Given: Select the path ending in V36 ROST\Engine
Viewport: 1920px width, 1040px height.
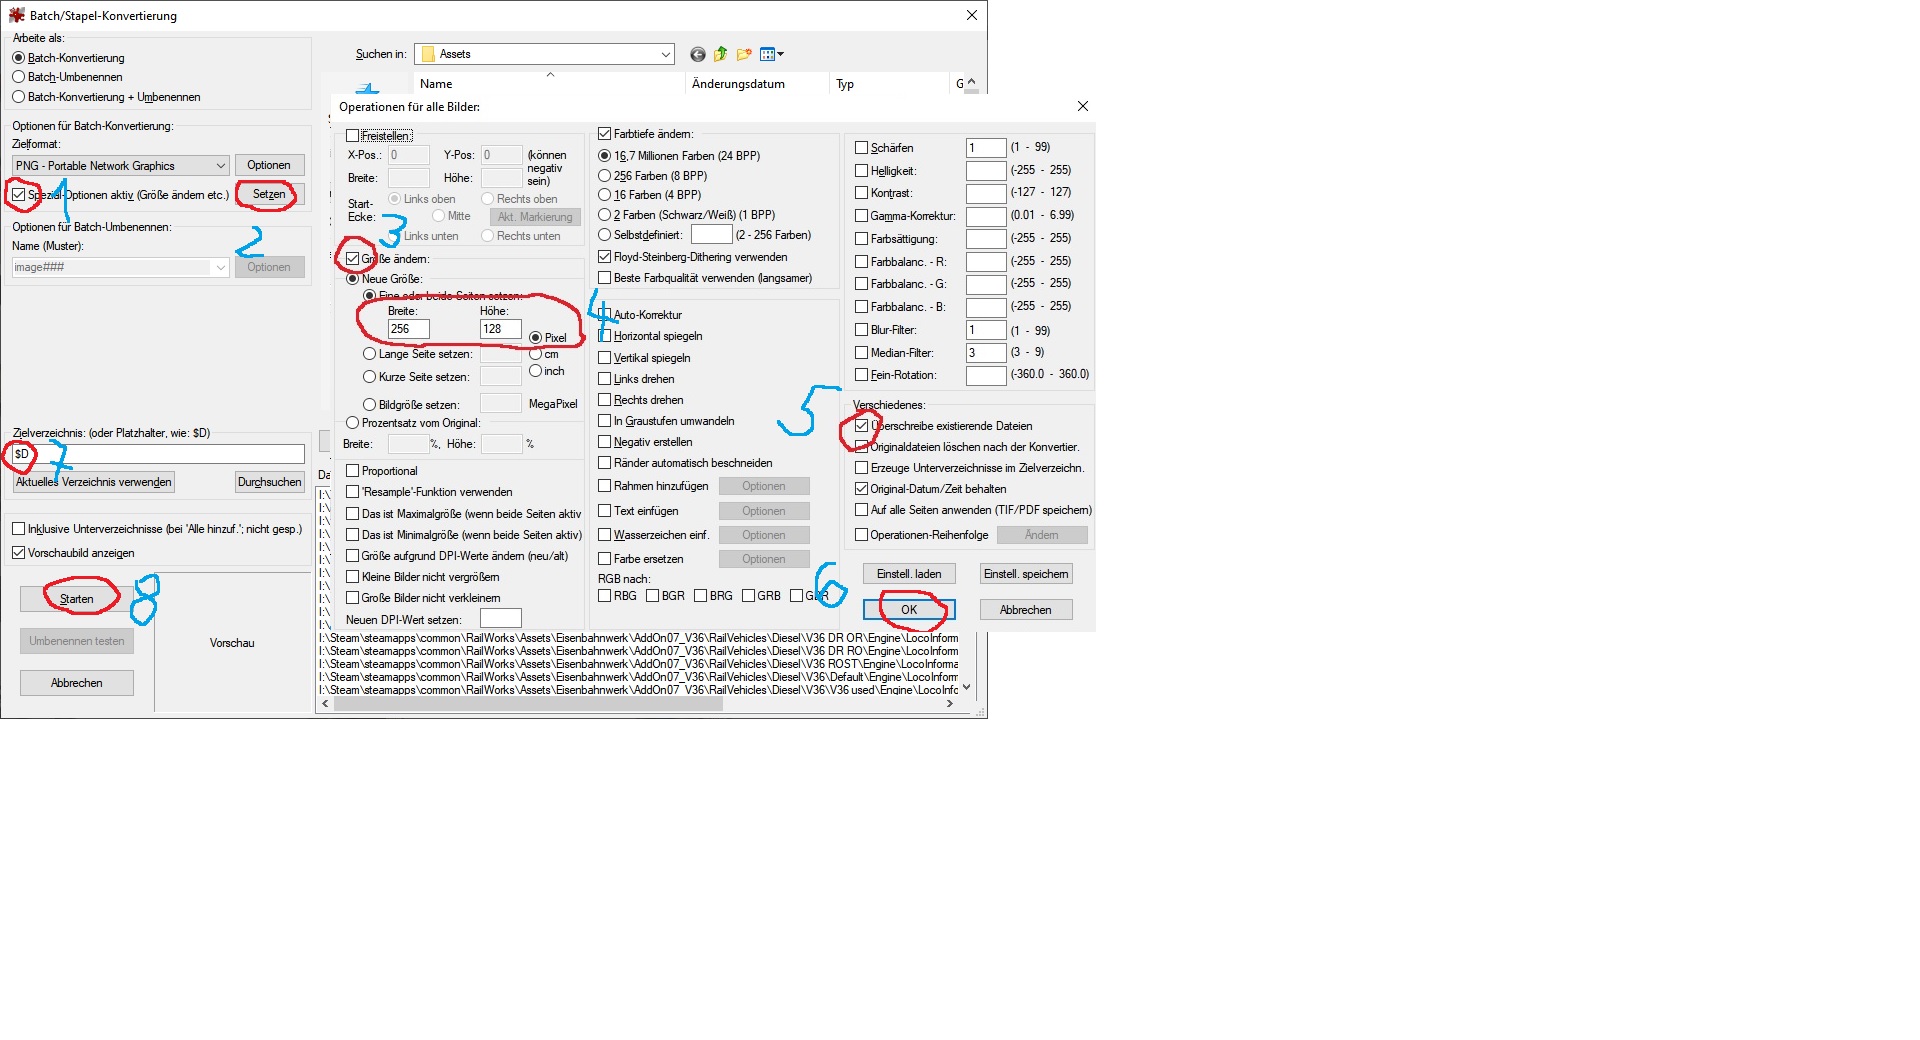Looking at the screenshot, I should point(638,664).
